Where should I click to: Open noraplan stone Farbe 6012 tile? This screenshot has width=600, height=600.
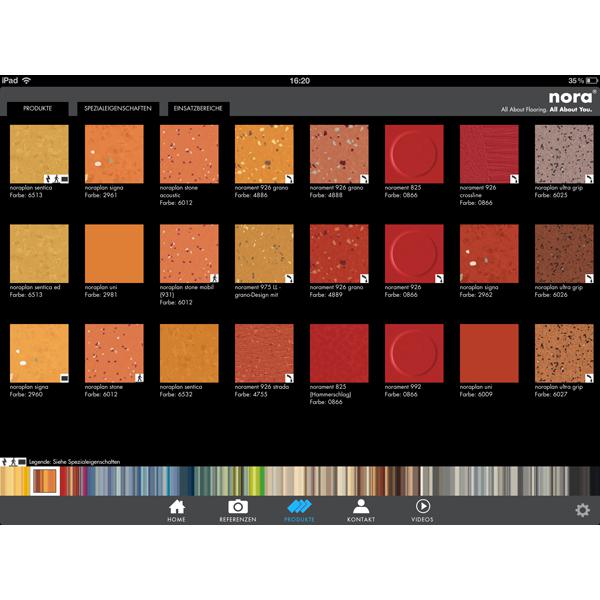click(x=114, y=354)
